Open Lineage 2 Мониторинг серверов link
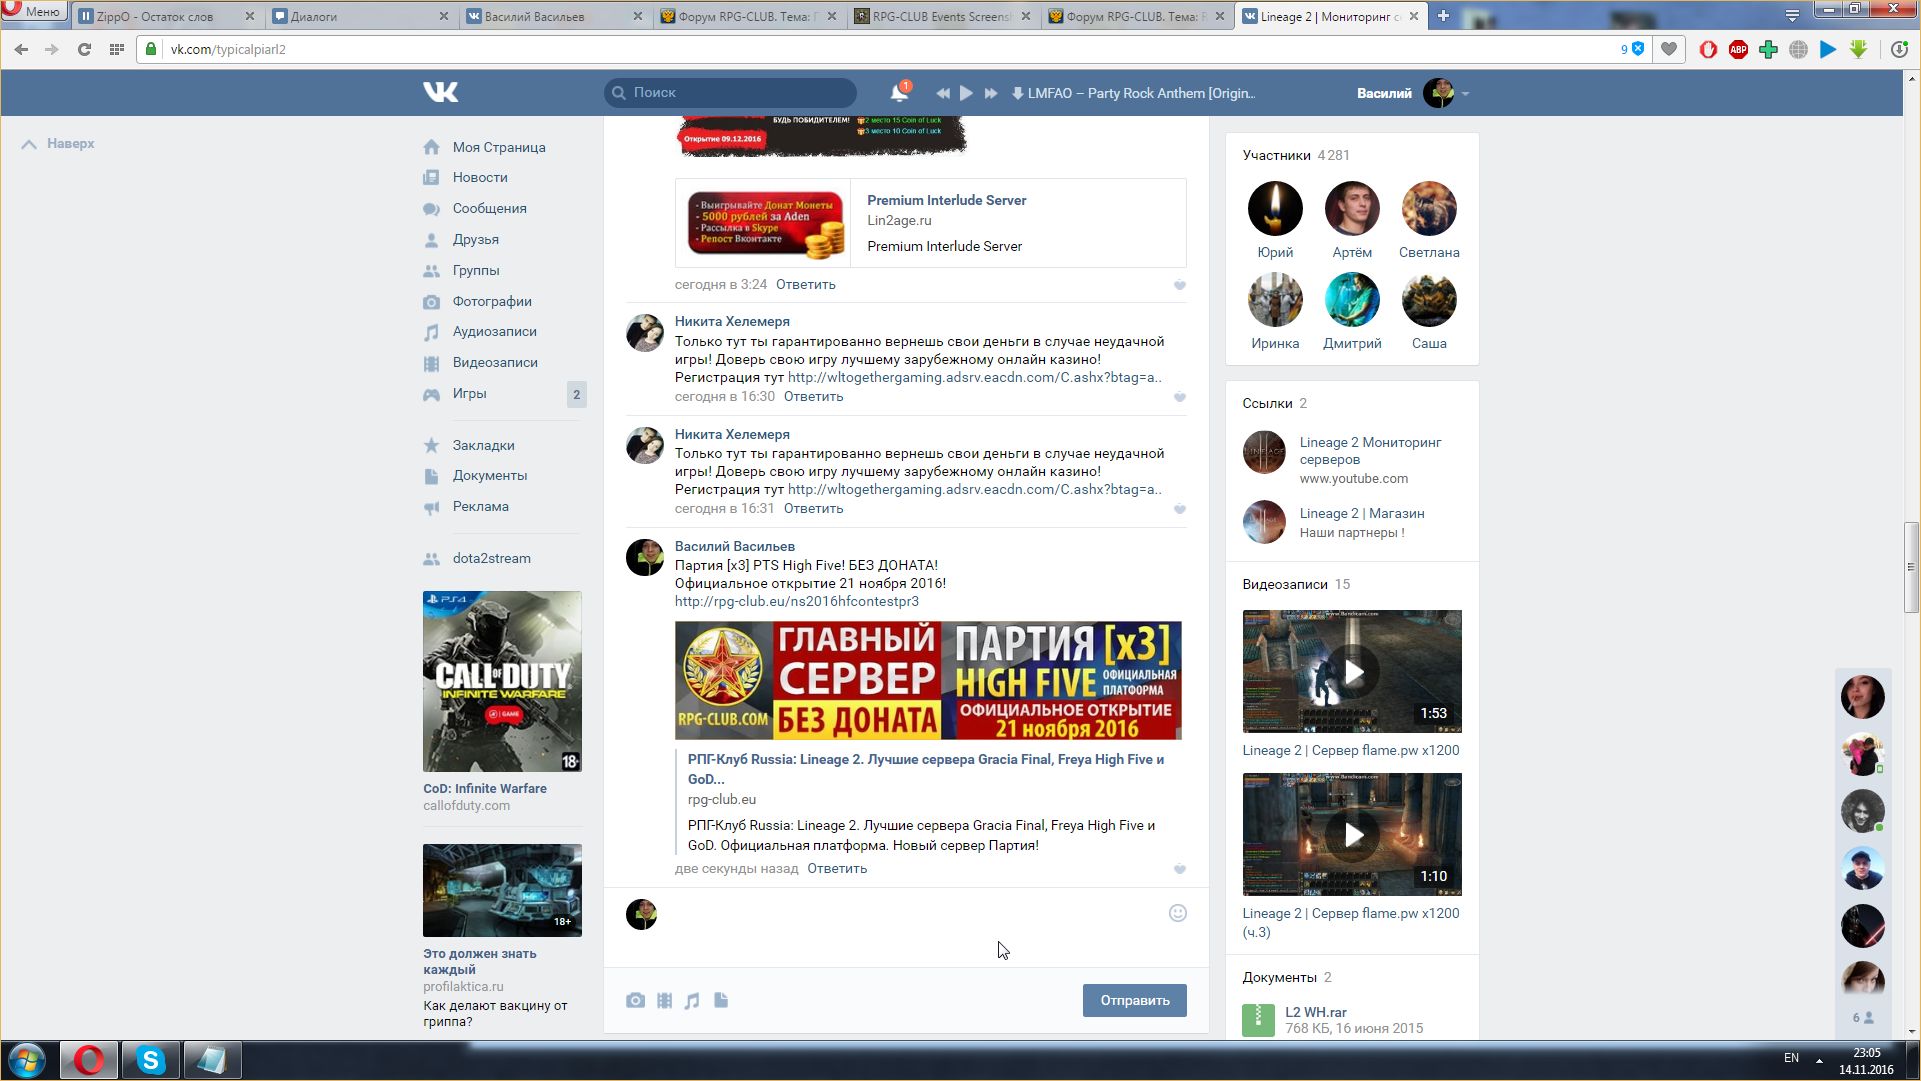Screen dimensions: 1921x1081 pyautogui.click(x=1370, y=450)
